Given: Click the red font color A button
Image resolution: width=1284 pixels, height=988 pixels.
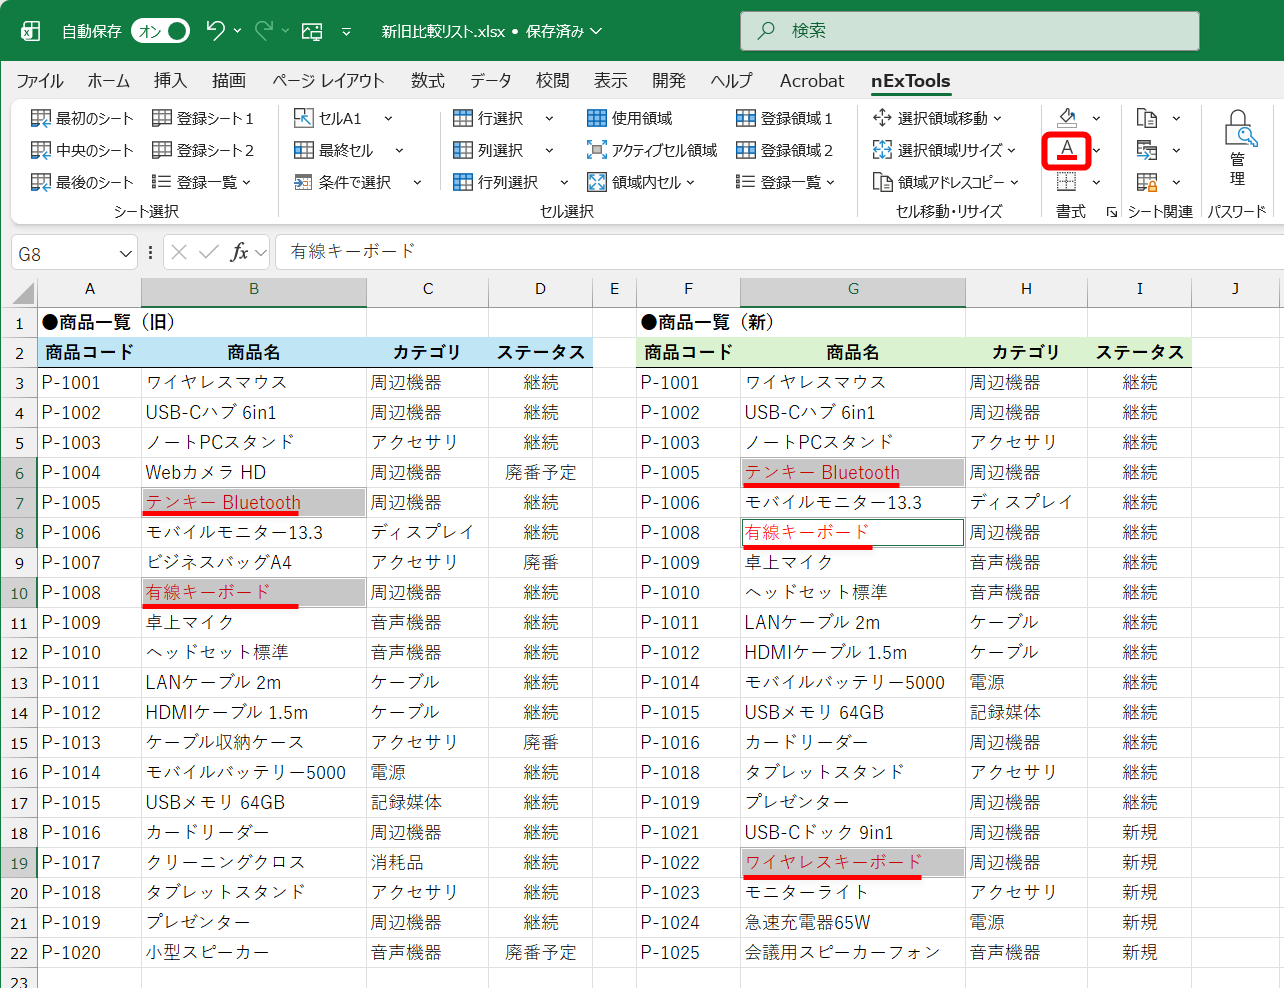Looking at the screenshot, I should tap(1067, 150).
